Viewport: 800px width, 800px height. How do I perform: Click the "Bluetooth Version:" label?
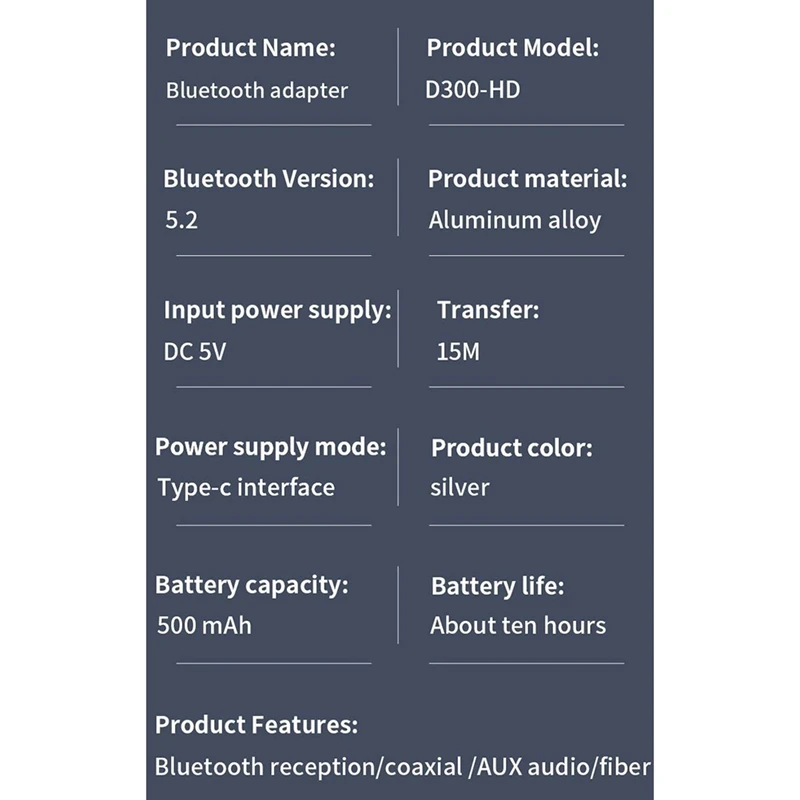[x=268, y=179]
